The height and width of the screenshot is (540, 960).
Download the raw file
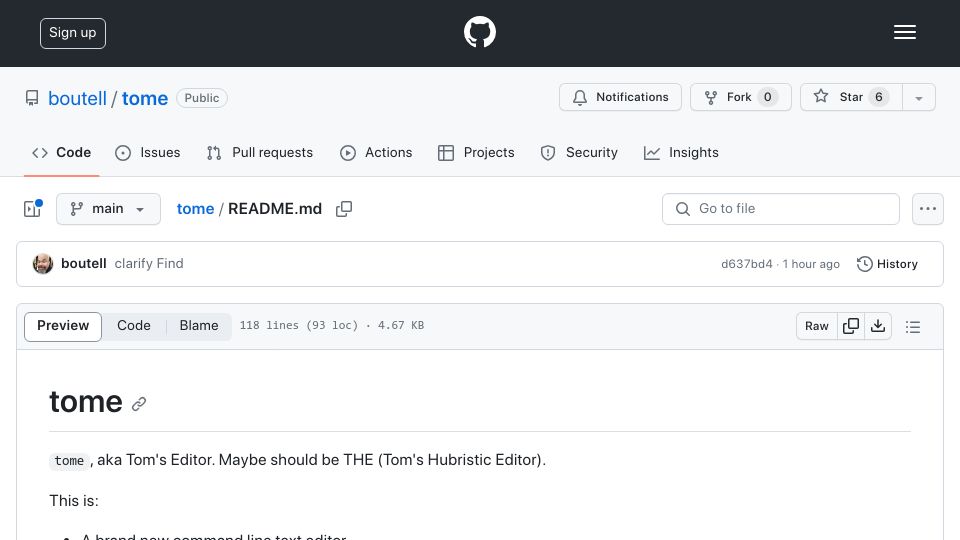click(x=878, y=326)
